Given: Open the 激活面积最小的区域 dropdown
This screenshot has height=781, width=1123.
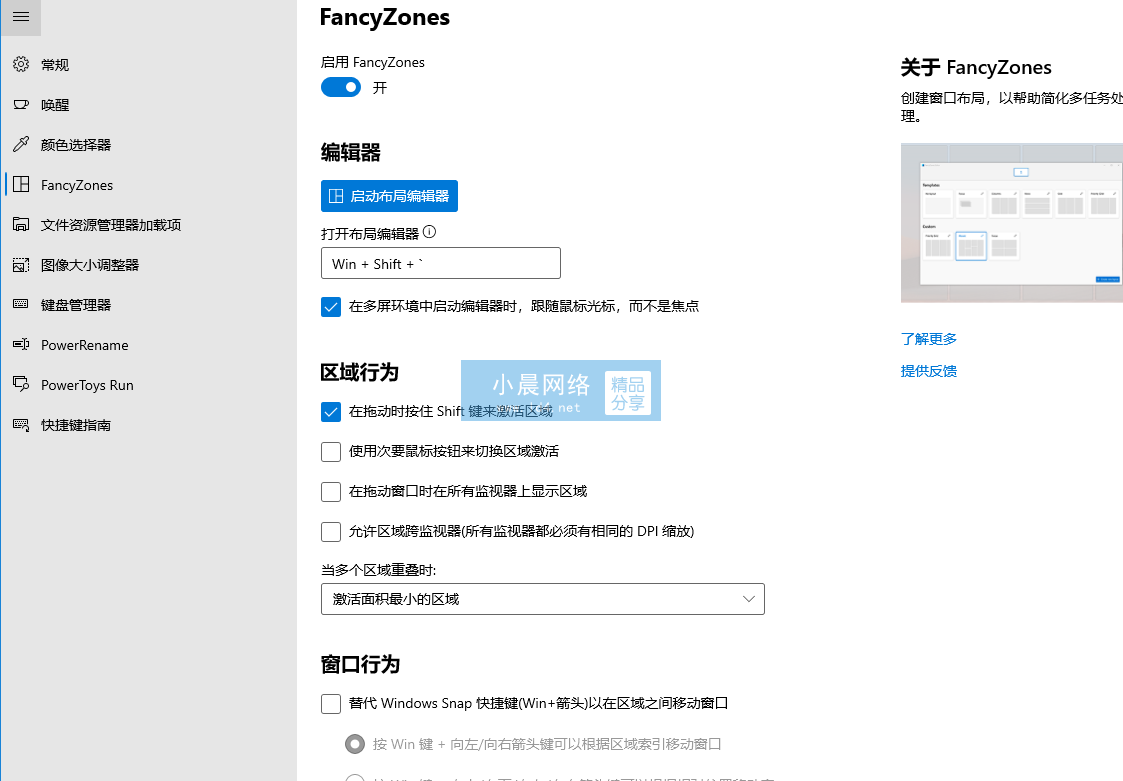Looking at the screenshot, I should point(543,599).
